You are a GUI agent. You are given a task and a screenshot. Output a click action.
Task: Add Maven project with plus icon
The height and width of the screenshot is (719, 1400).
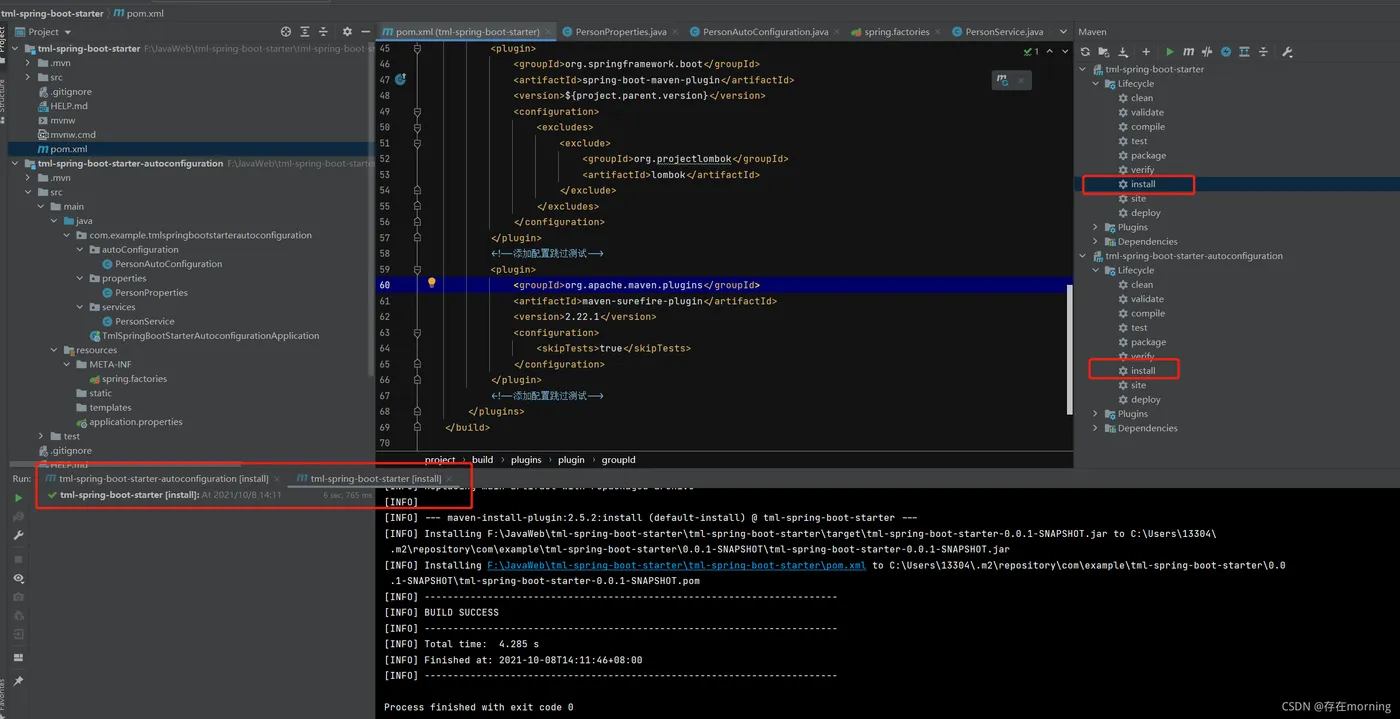coord(1146,52)
